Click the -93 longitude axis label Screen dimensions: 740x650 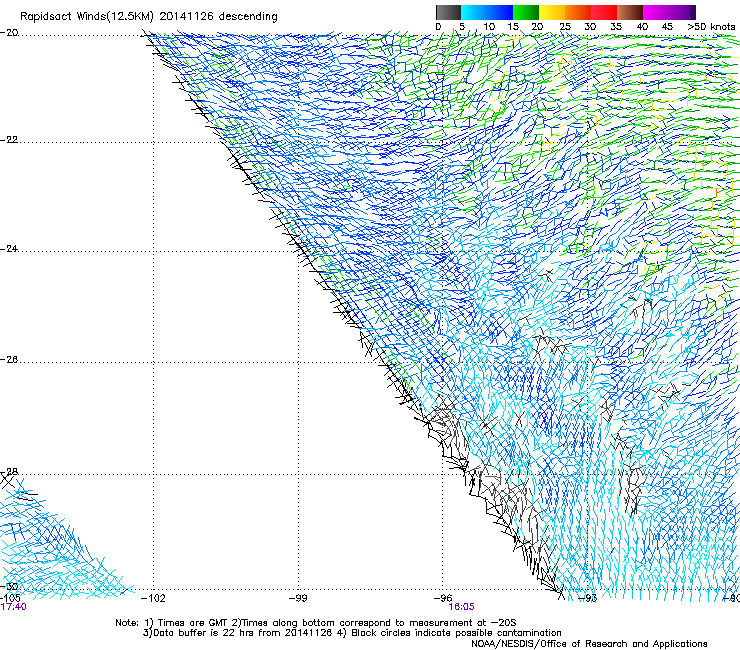pyautogui.click(x=587, y=598)
